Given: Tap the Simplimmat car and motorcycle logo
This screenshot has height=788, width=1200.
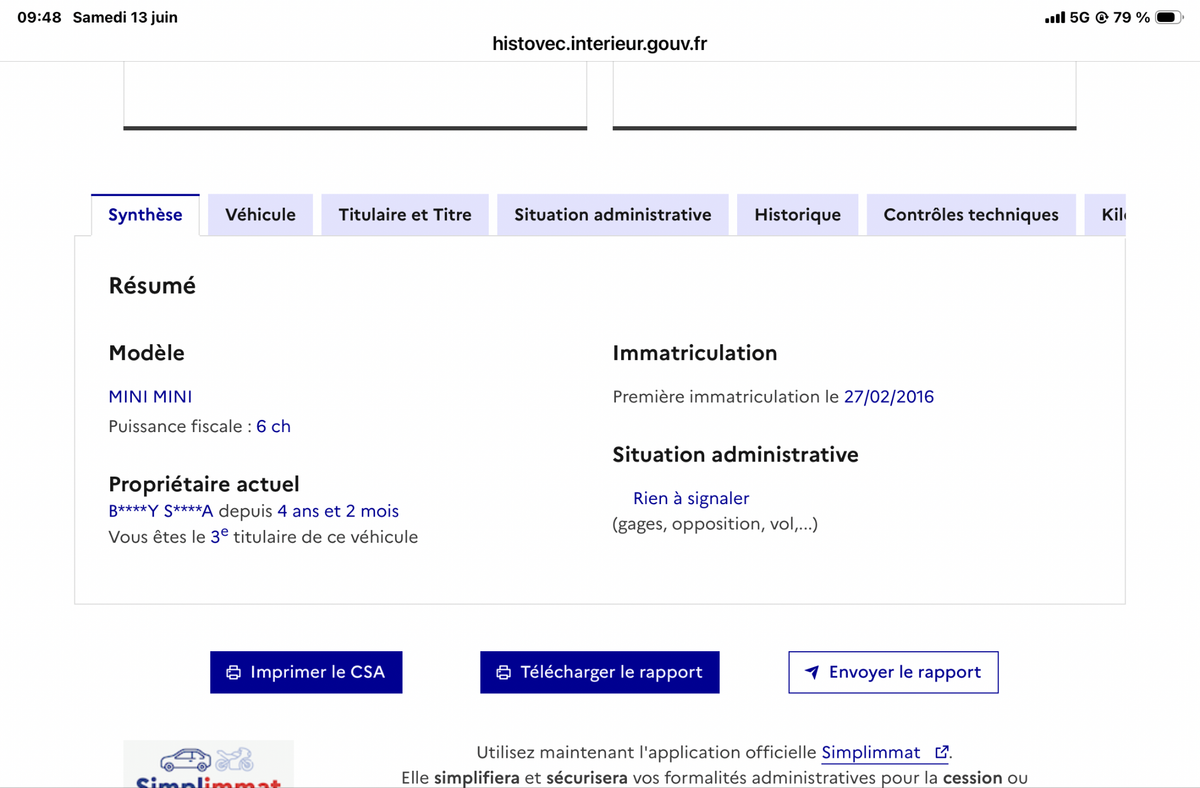Looking at the screenshot, I should pyautogui.click(x=208, y=764).
